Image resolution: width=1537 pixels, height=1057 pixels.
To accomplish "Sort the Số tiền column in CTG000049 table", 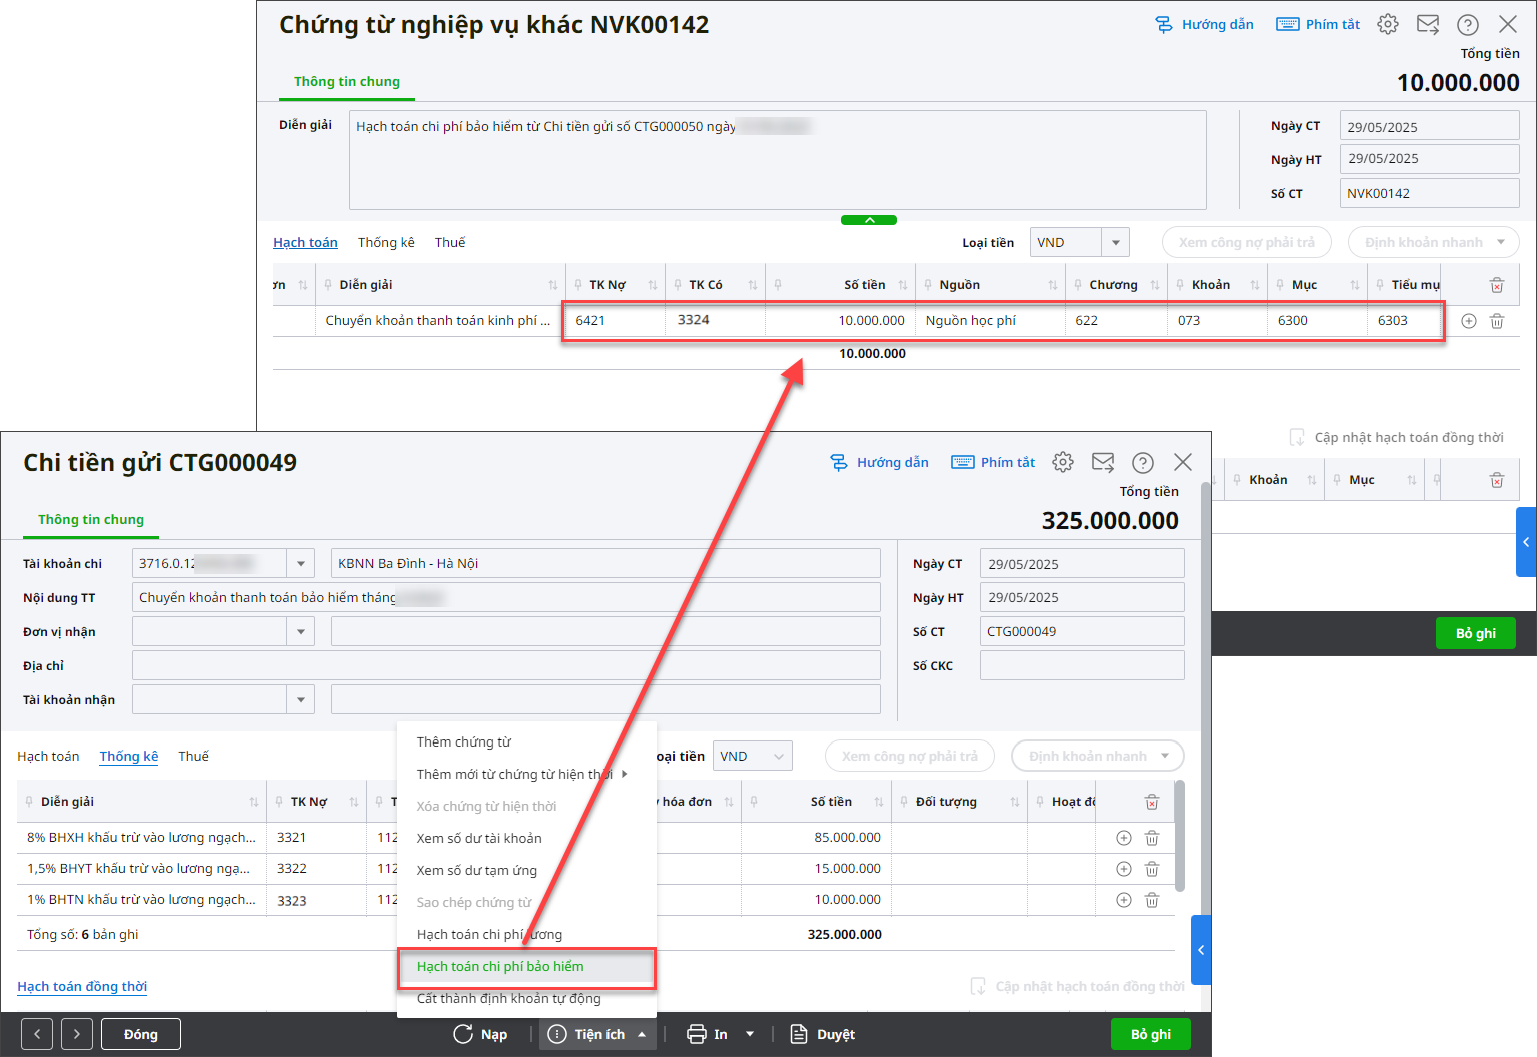I will pyautogui.click(x=879, y=802).
